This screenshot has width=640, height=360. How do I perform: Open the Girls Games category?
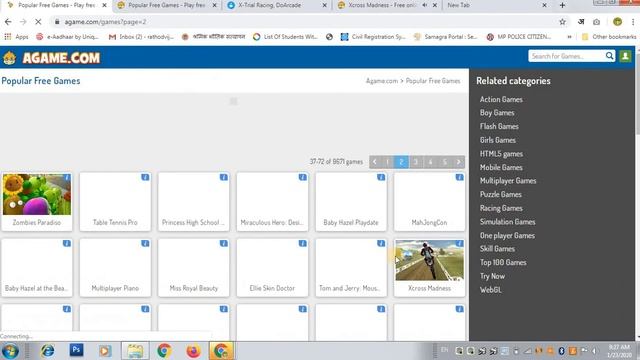(498, 140)
